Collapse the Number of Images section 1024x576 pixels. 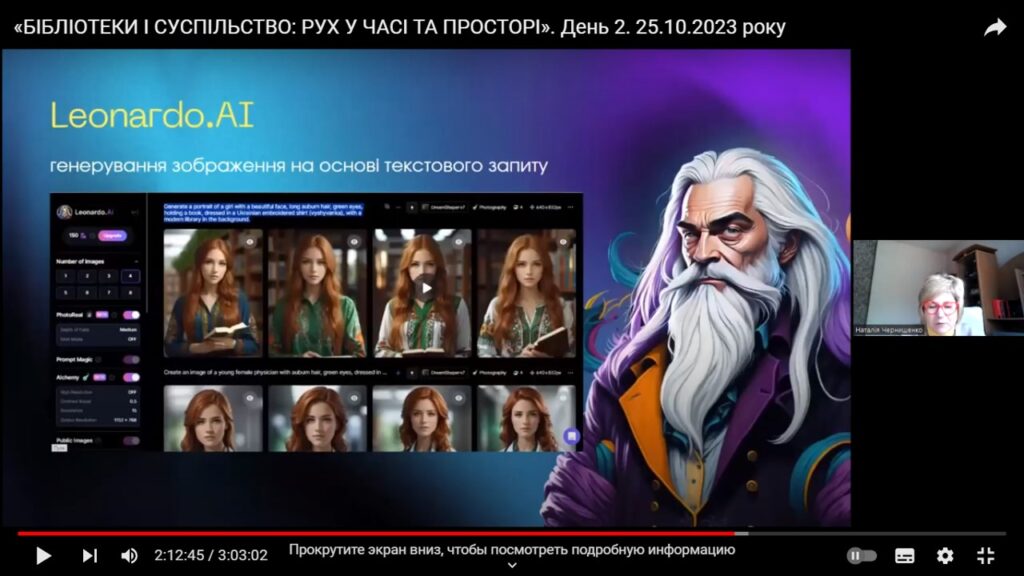click(x=136, y=261)
